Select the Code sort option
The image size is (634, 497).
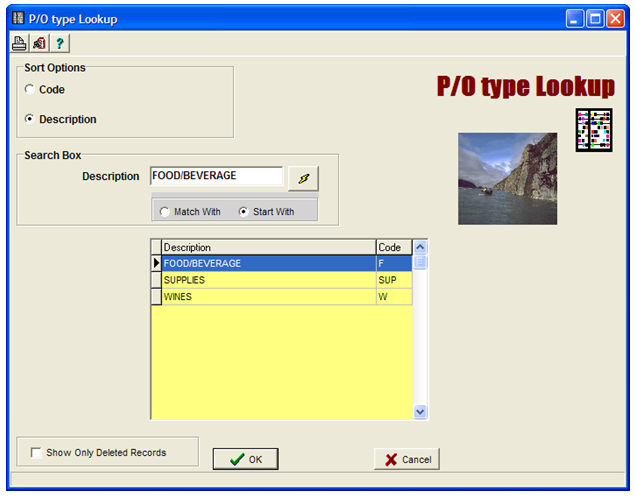point(30,90)
